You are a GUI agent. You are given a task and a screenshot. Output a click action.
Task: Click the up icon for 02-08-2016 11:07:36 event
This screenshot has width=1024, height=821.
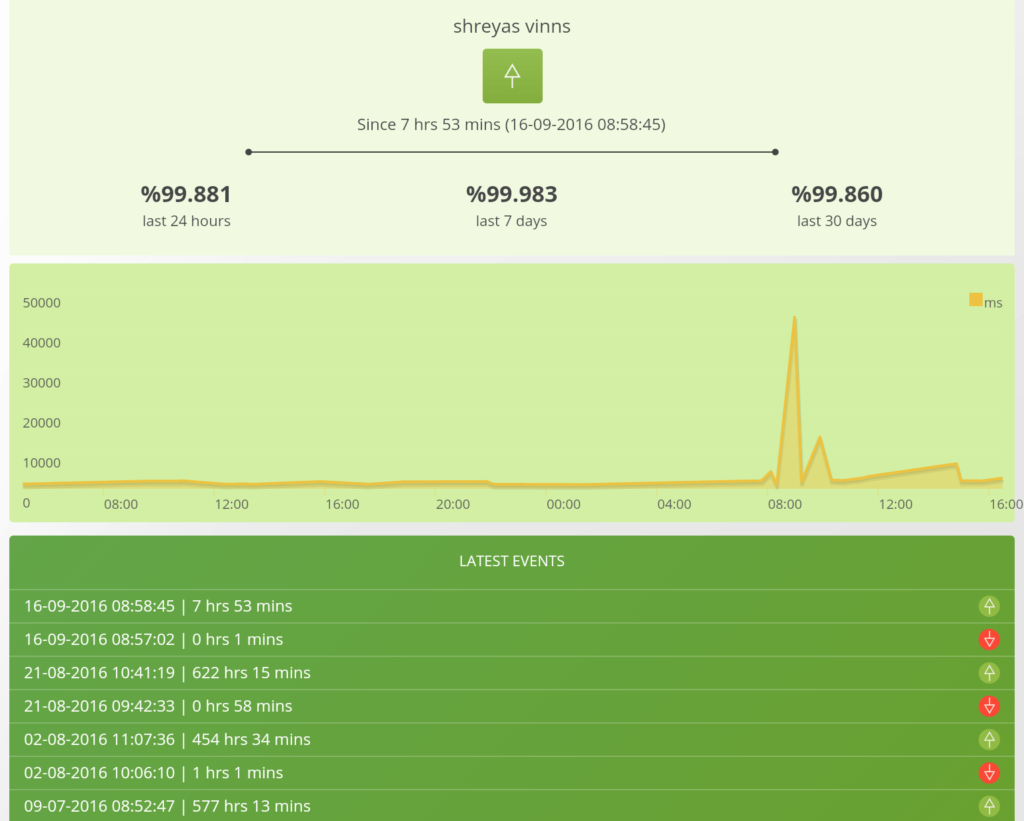pos(989,739)
